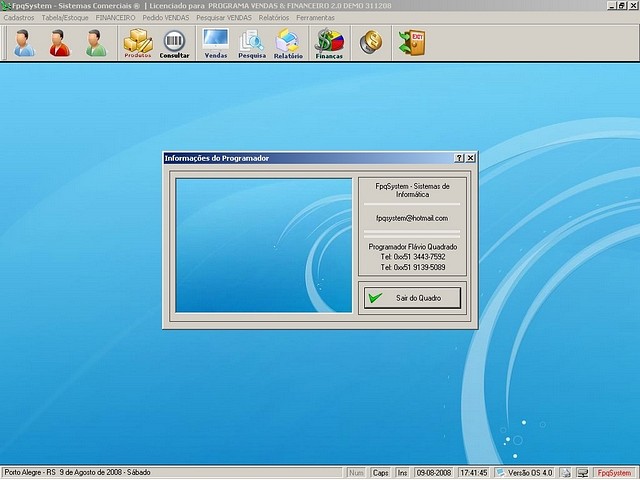Click the Caps indicator in status bar
The height and width of the screenshot is (480, 640).
tap(380, 473)
